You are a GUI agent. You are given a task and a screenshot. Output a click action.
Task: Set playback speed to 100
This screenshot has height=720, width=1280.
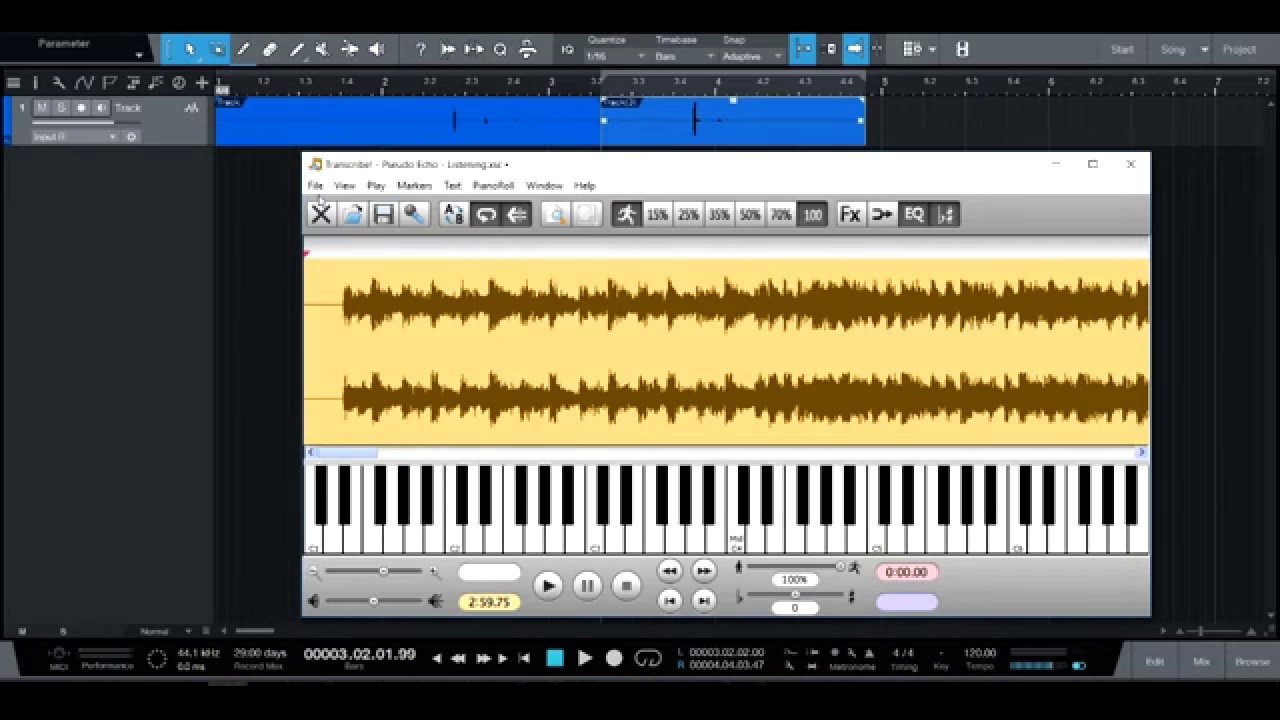pos(812,214)
